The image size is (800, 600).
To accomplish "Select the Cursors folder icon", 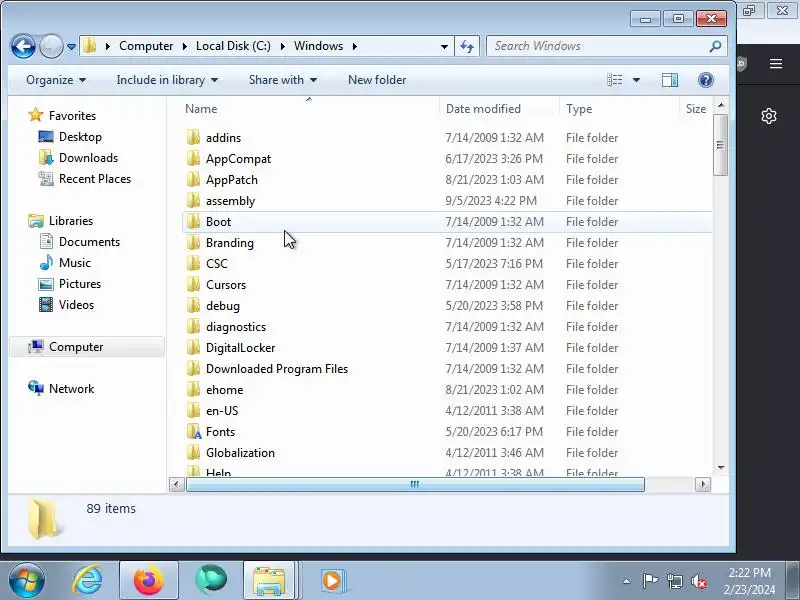I will coord(193,284).
